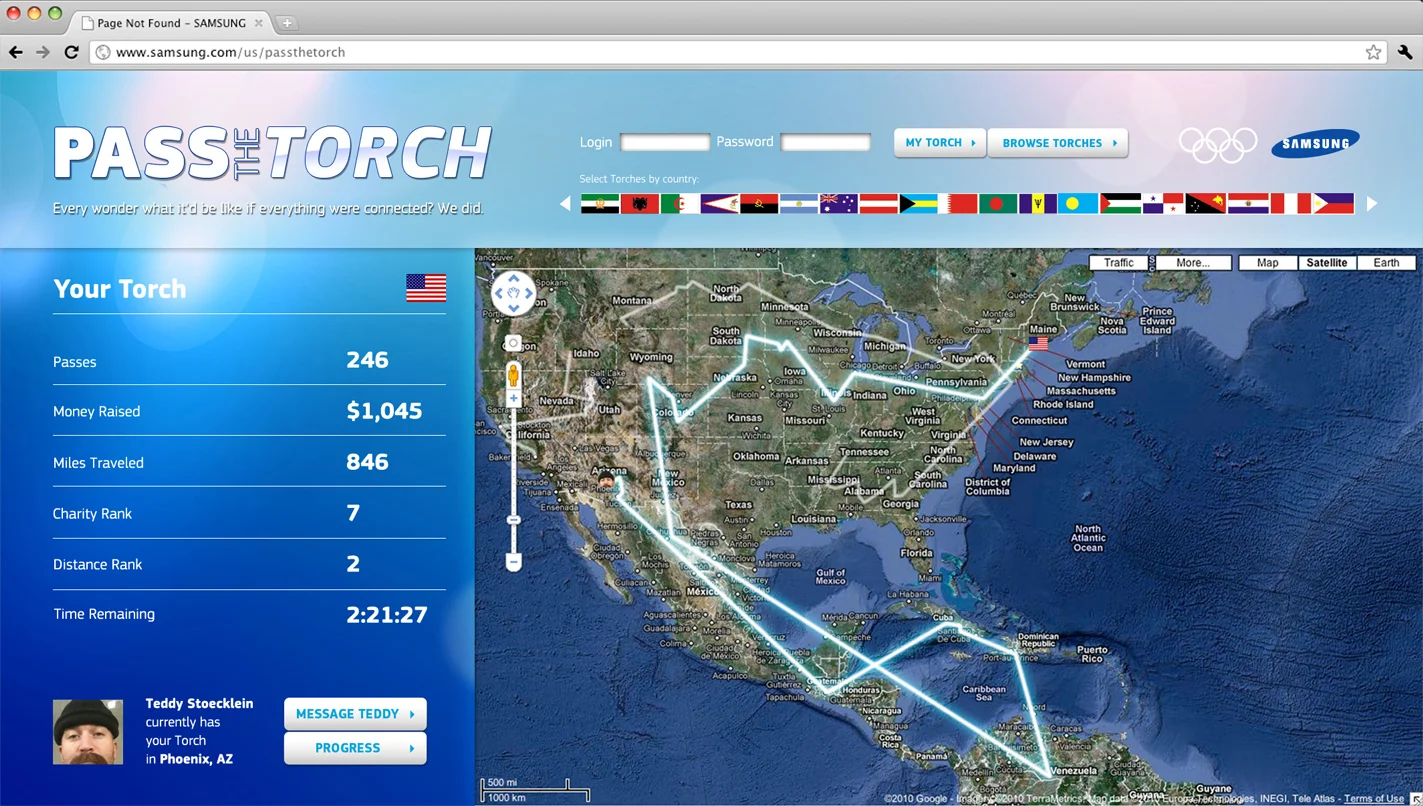Image resolution: width=1423 pixels, height=806 pixels.
Task: Click Teddy Stoecklein's profile photo
Action: click(x=88, y=732)
